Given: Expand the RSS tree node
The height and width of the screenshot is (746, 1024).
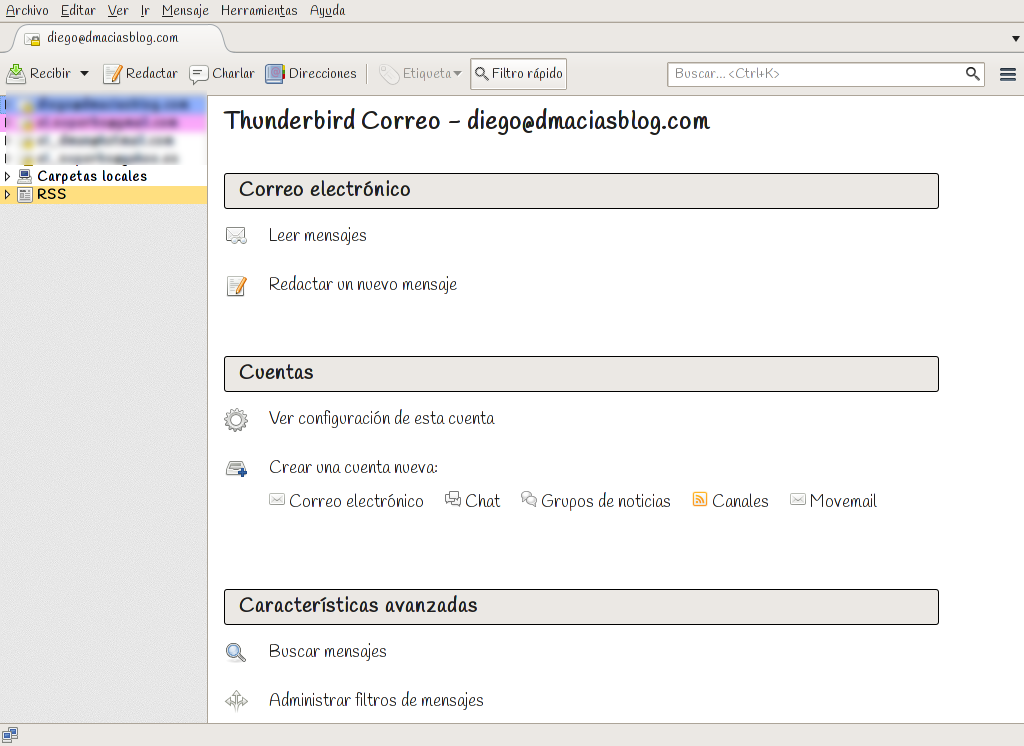Looking at the screenshot, I should pyautogui.click(x=7, y=195).
